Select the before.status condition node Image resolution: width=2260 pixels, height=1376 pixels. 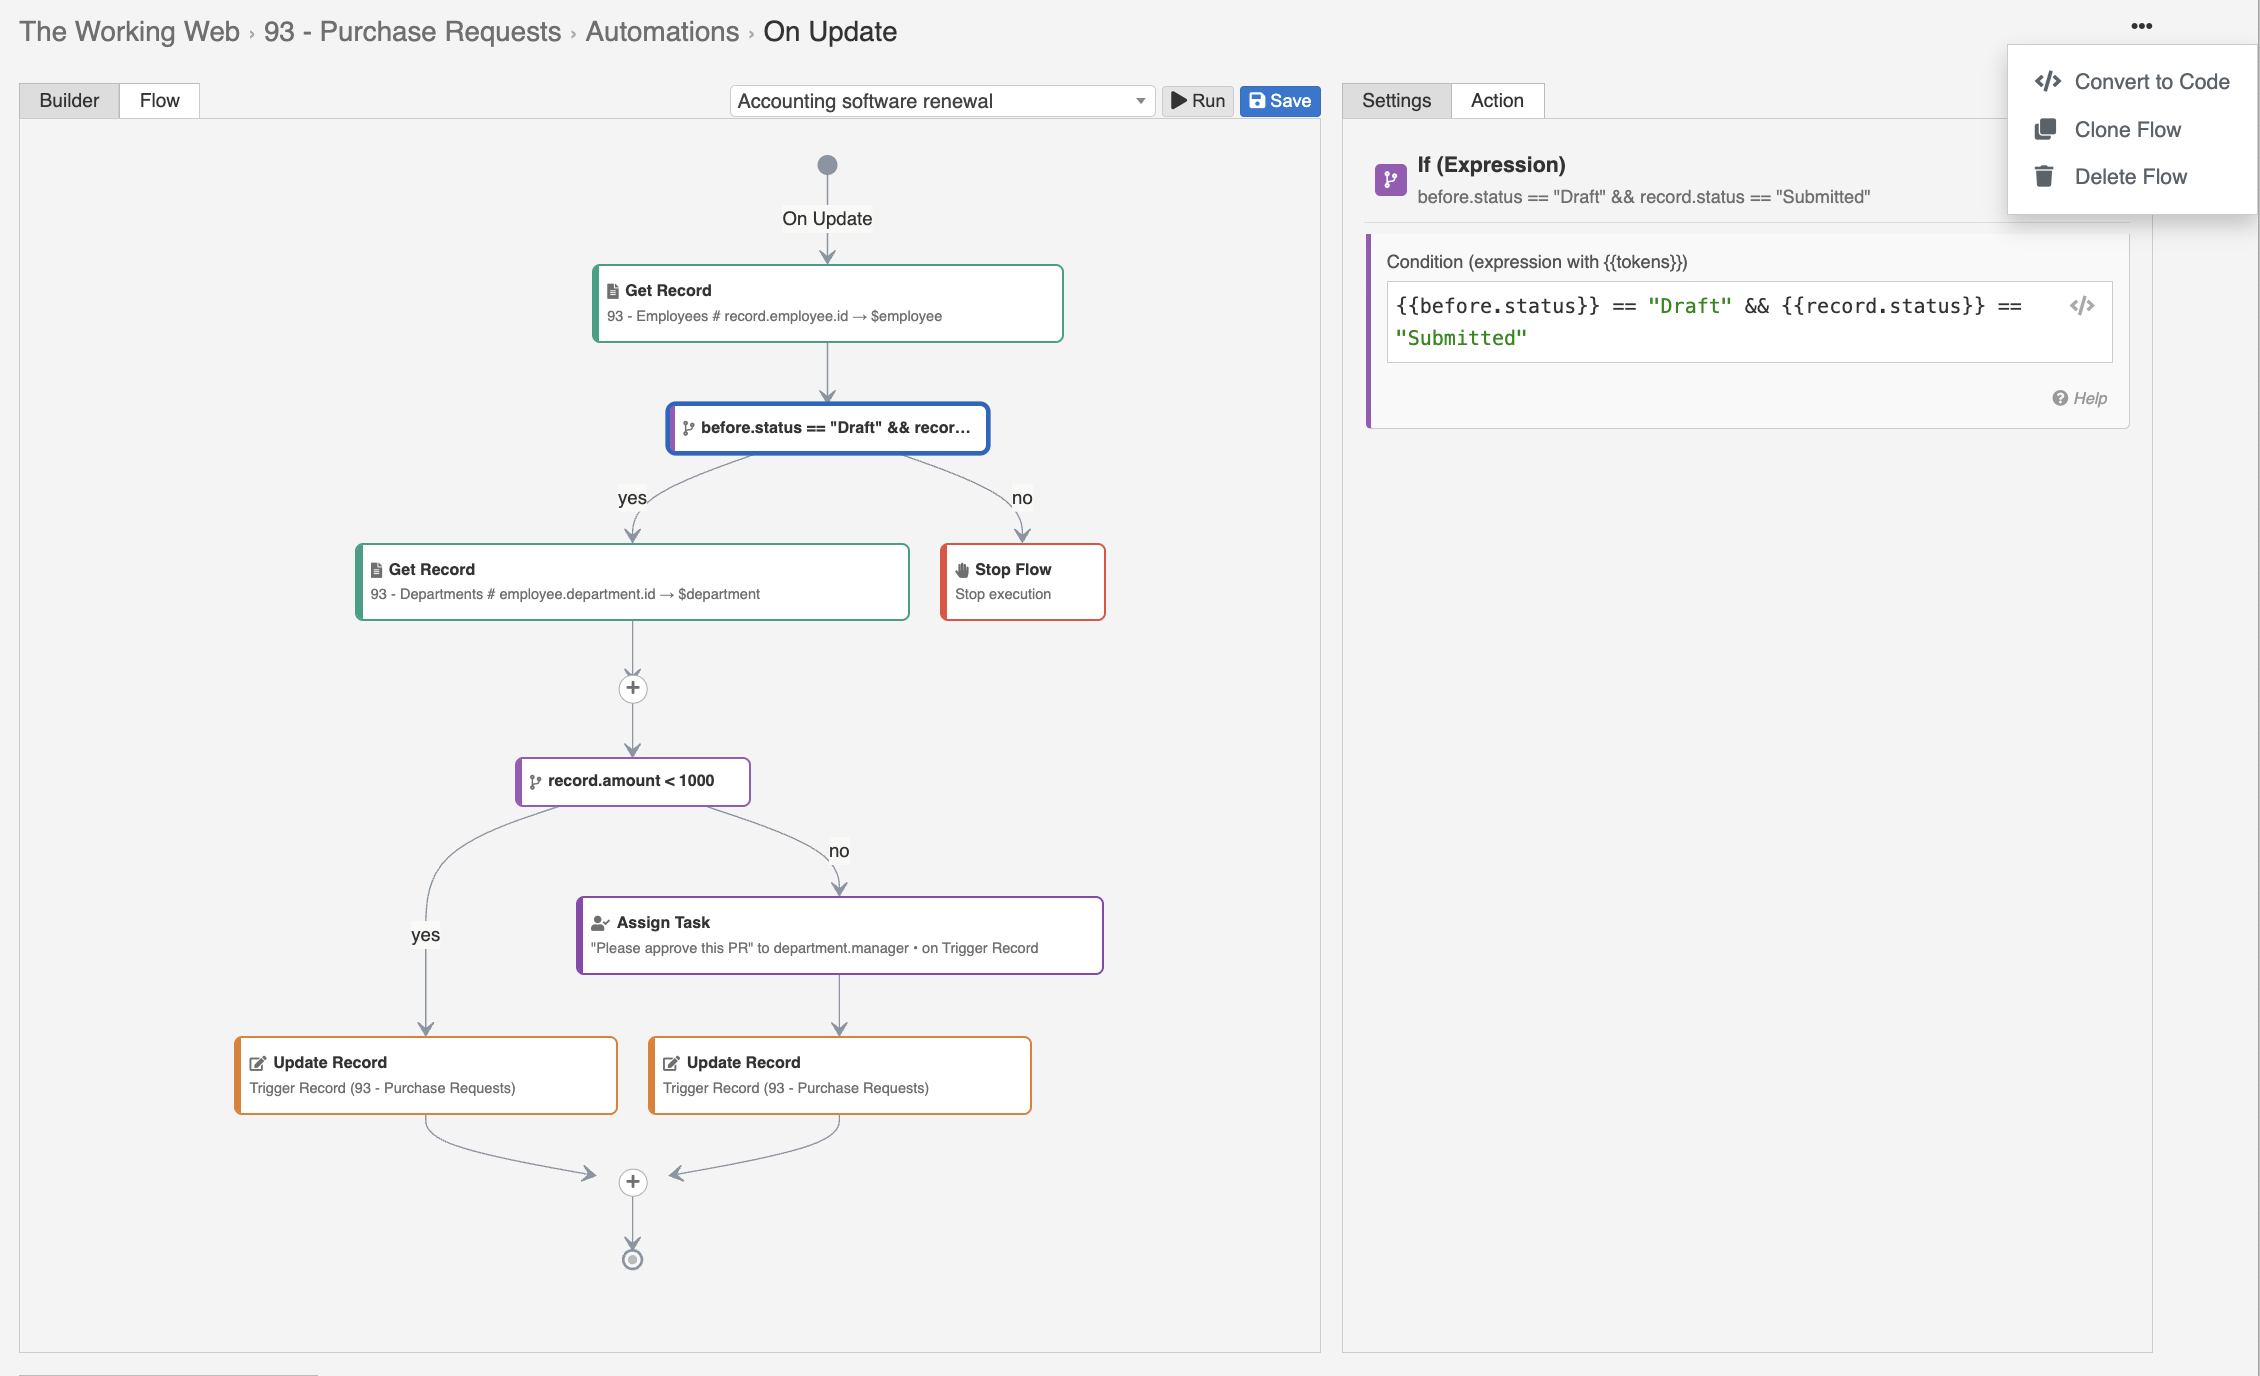[828, 428]
